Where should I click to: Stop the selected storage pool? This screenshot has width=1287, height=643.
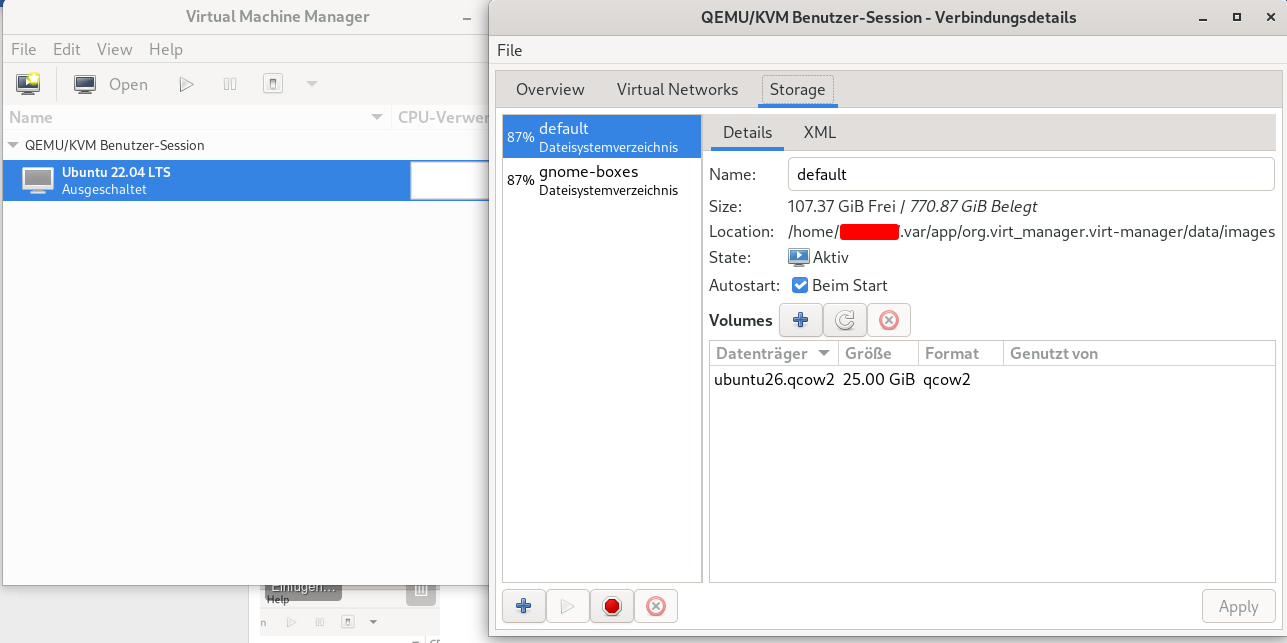click(611, 606)
